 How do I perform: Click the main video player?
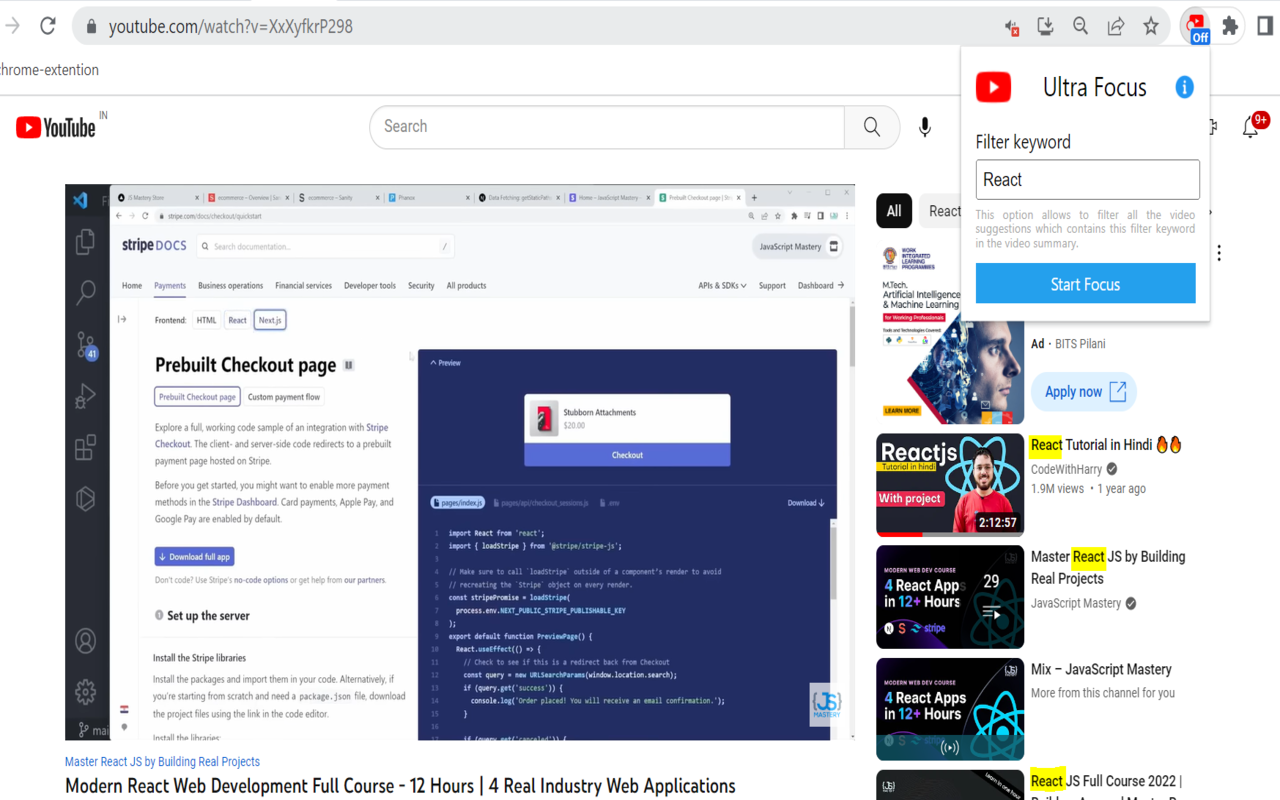460,462
